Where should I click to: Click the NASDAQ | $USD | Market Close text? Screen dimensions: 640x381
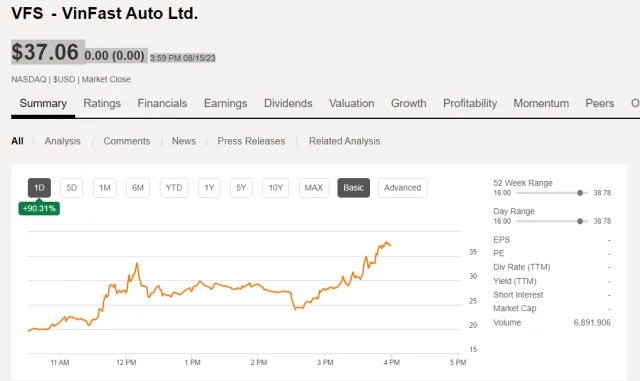tap(71, 79)
